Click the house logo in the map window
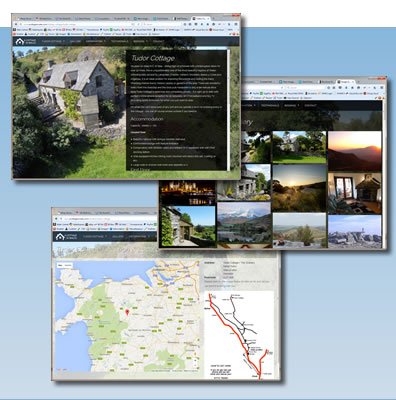396x400 pixels. tap(65, 237)
